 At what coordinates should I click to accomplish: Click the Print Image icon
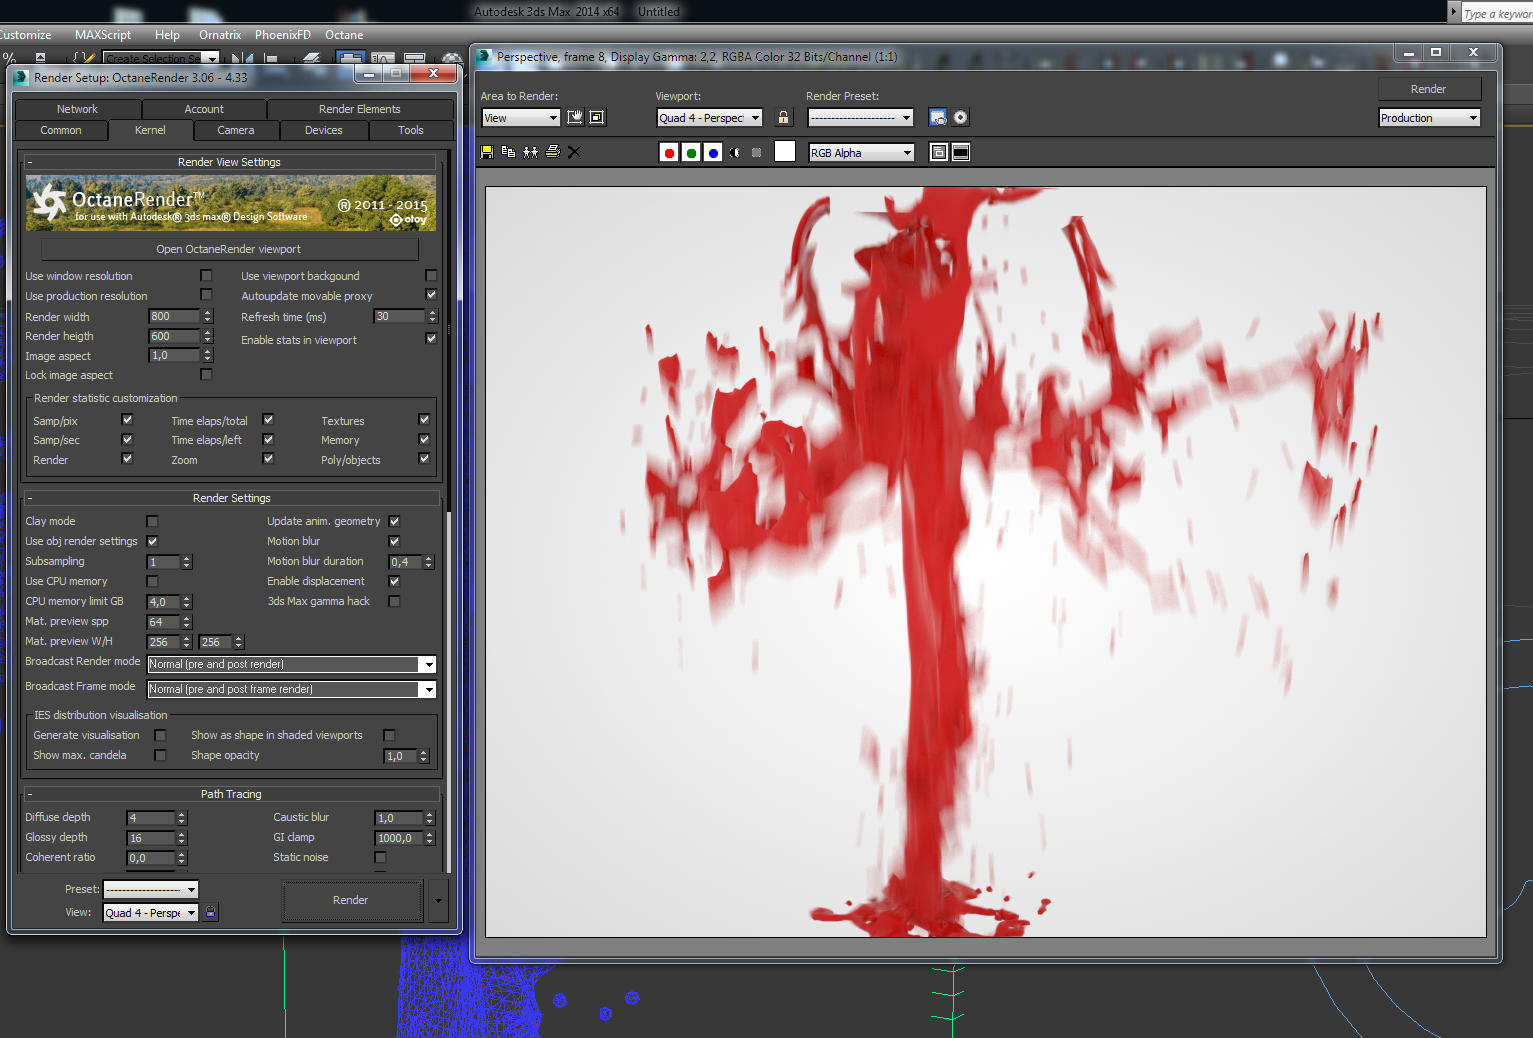coord(552,152)
